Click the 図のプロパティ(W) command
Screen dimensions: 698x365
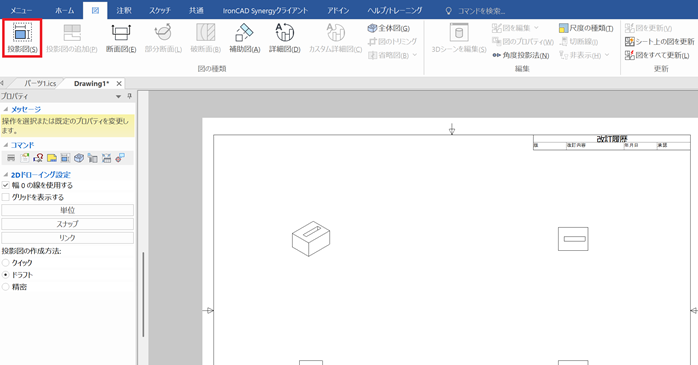pos(523,42)
